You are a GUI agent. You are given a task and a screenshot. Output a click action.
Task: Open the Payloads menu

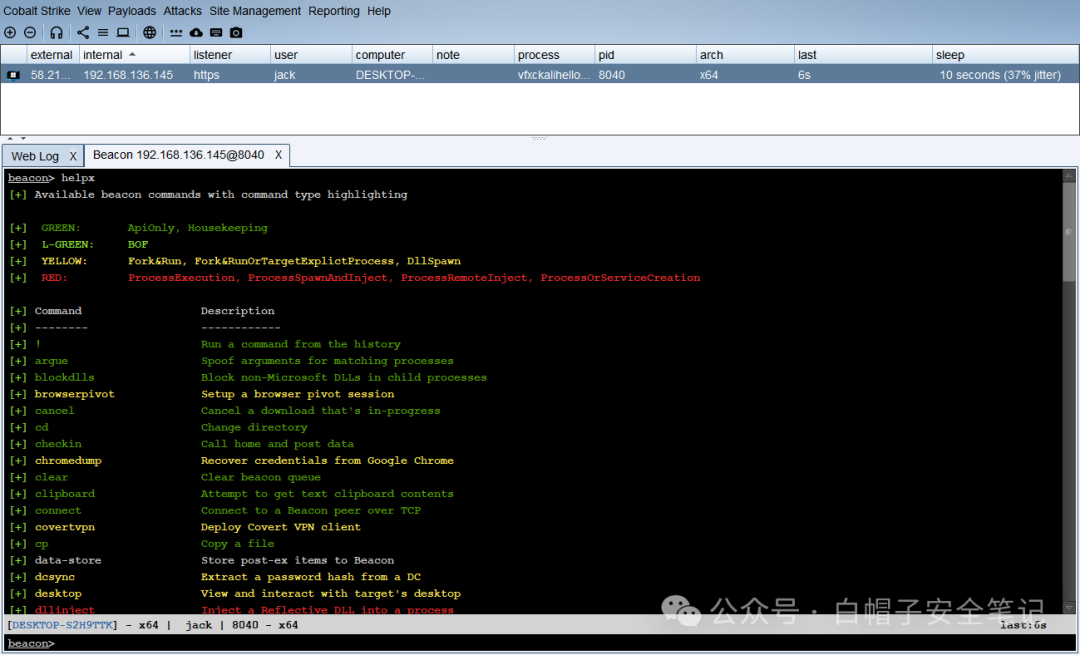[x=132, y=11]
